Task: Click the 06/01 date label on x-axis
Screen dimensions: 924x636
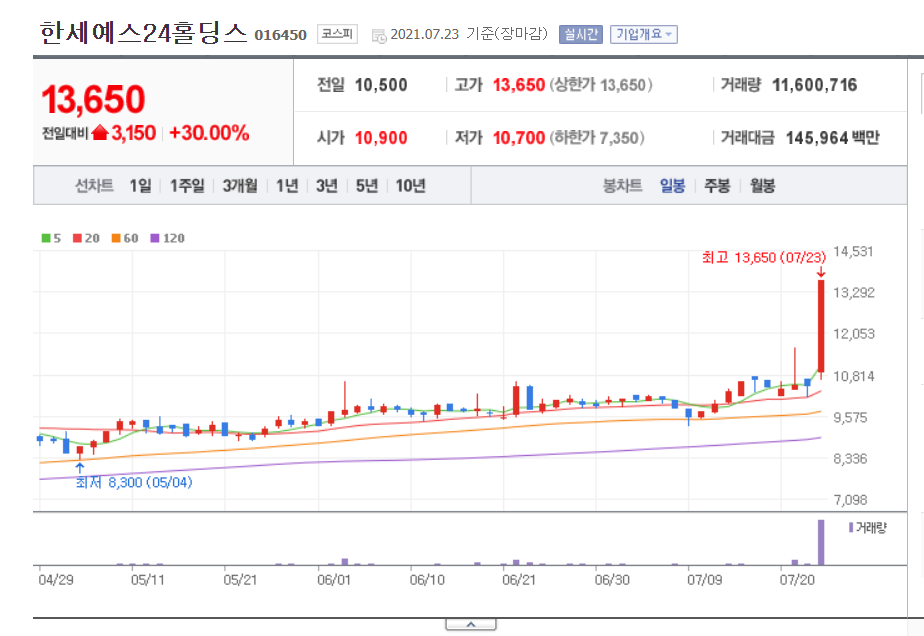Action: tap(334, 580)
